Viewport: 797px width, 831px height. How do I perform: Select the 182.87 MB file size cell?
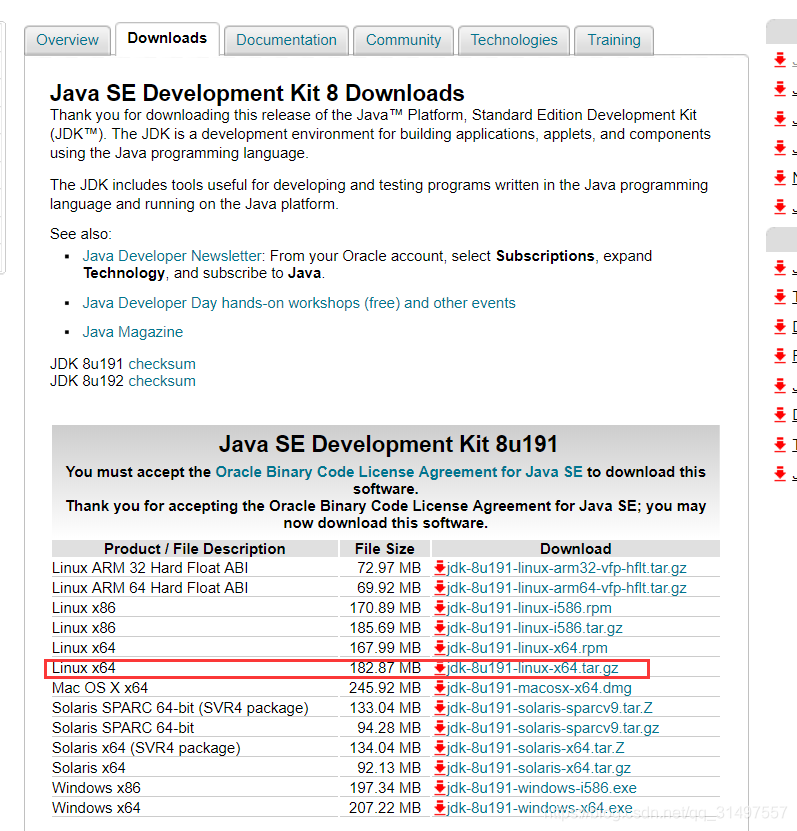pos(385,668)
